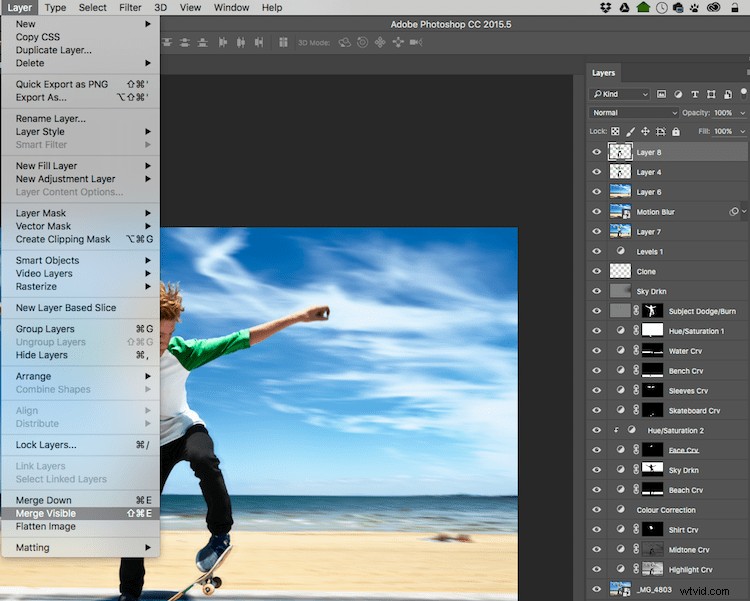Select 3D rotate mode icon
The height and width of the screenshot is (601, 750).
[x=344, y=43]
